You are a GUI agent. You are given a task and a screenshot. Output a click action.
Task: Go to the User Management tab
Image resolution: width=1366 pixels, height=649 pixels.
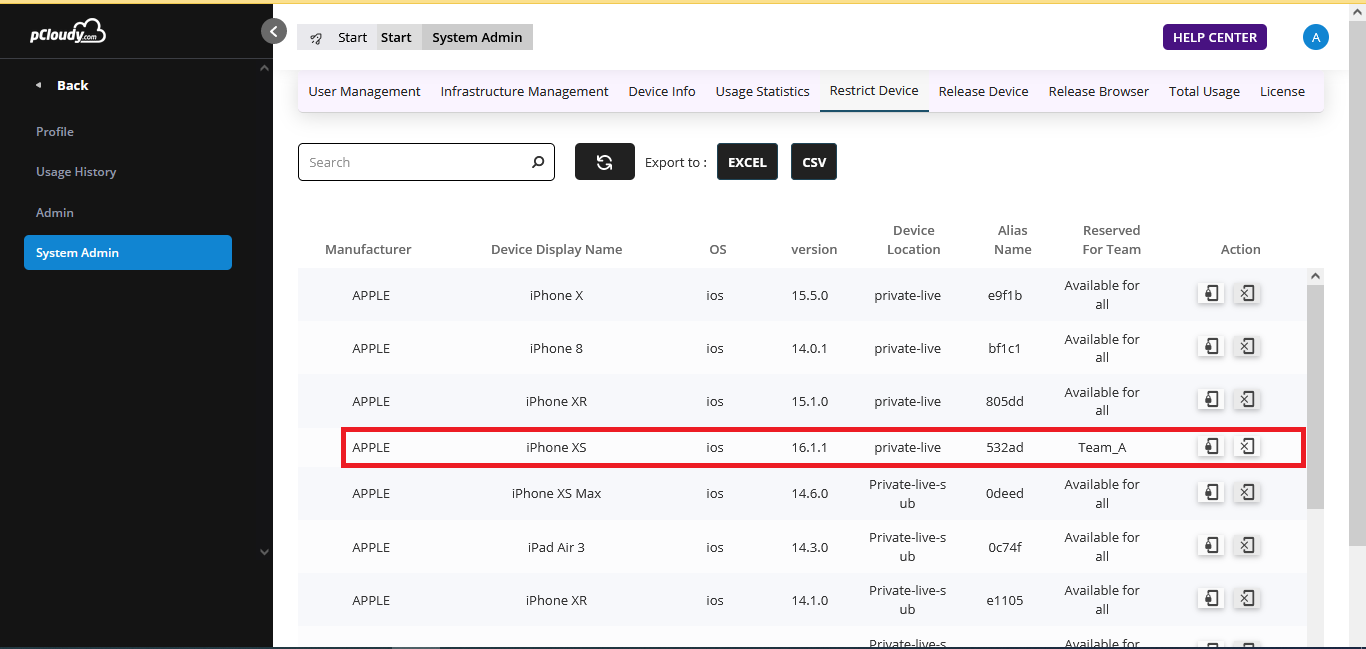pyautogui.click(x=364, y=91)
